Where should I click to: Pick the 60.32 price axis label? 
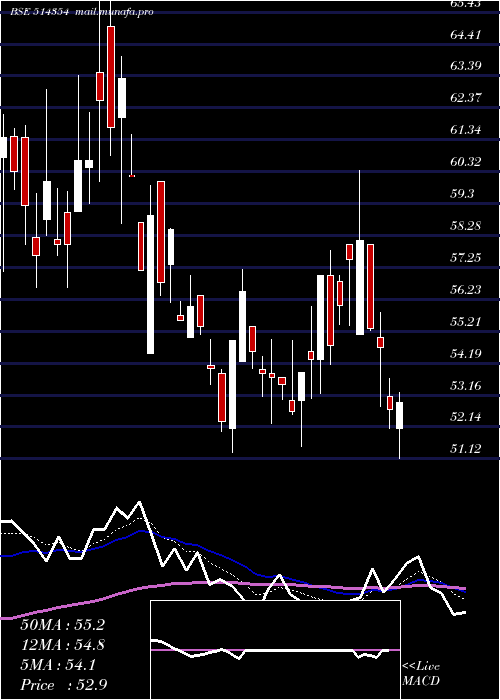[466, 162]
